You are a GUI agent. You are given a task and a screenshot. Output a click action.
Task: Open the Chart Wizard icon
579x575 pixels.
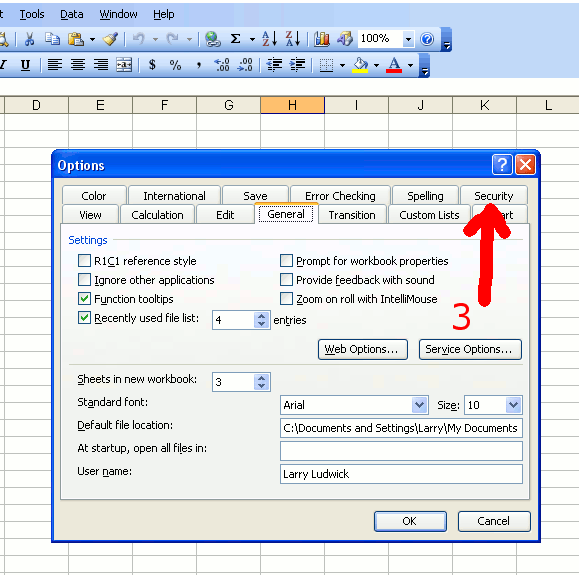coord(322,39)
